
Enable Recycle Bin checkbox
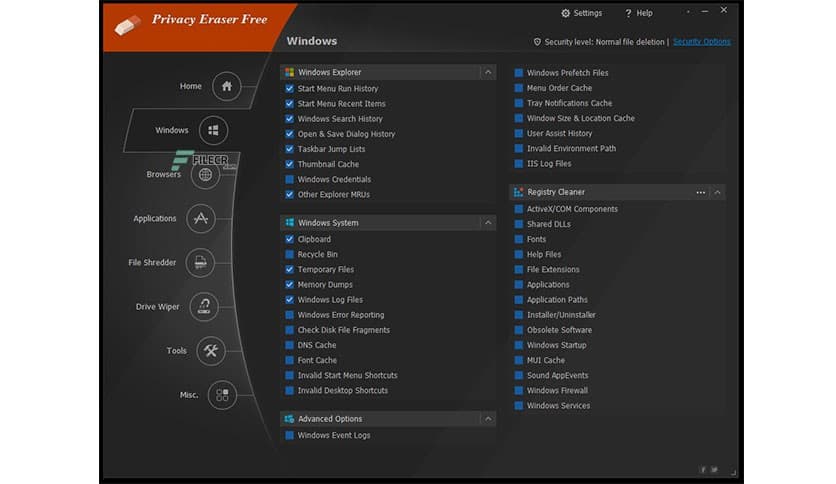pyautogui.click(x=290, y=254)
